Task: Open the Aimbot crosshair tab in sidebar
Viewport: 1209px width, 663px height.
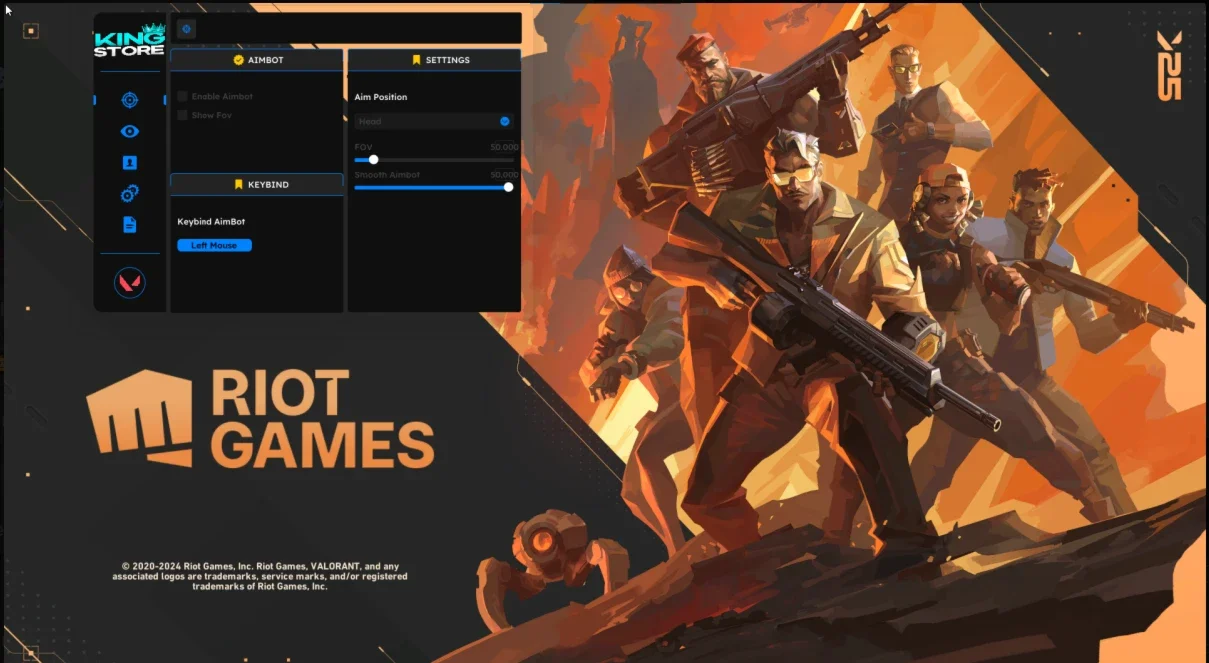Action: 129,100
